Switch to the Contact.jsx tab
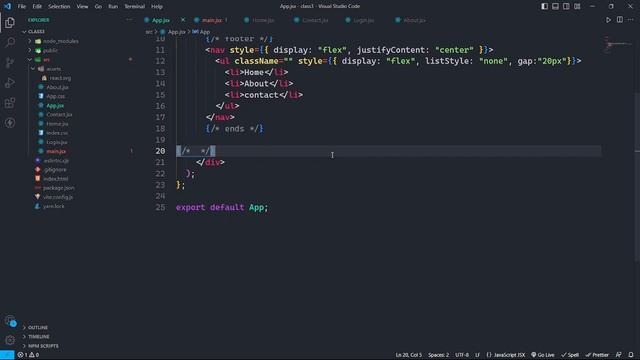The height and width of the screenshot is (360, 640). (x=315, y=20)
